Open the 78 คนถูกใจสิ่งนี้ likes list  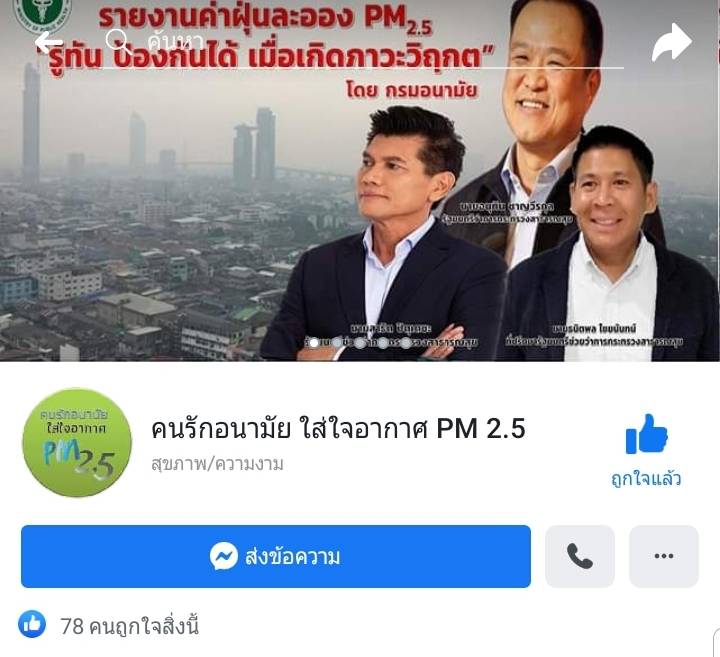[x=129, y=626]
